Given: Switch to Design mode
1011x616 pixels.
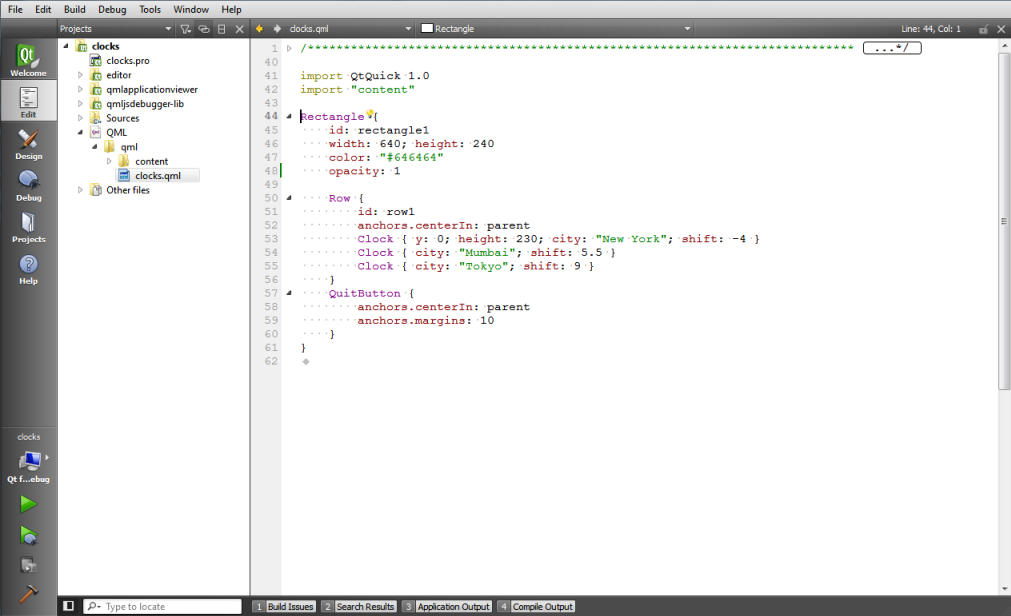Looking at the screenshot, I should coord(28,143).
